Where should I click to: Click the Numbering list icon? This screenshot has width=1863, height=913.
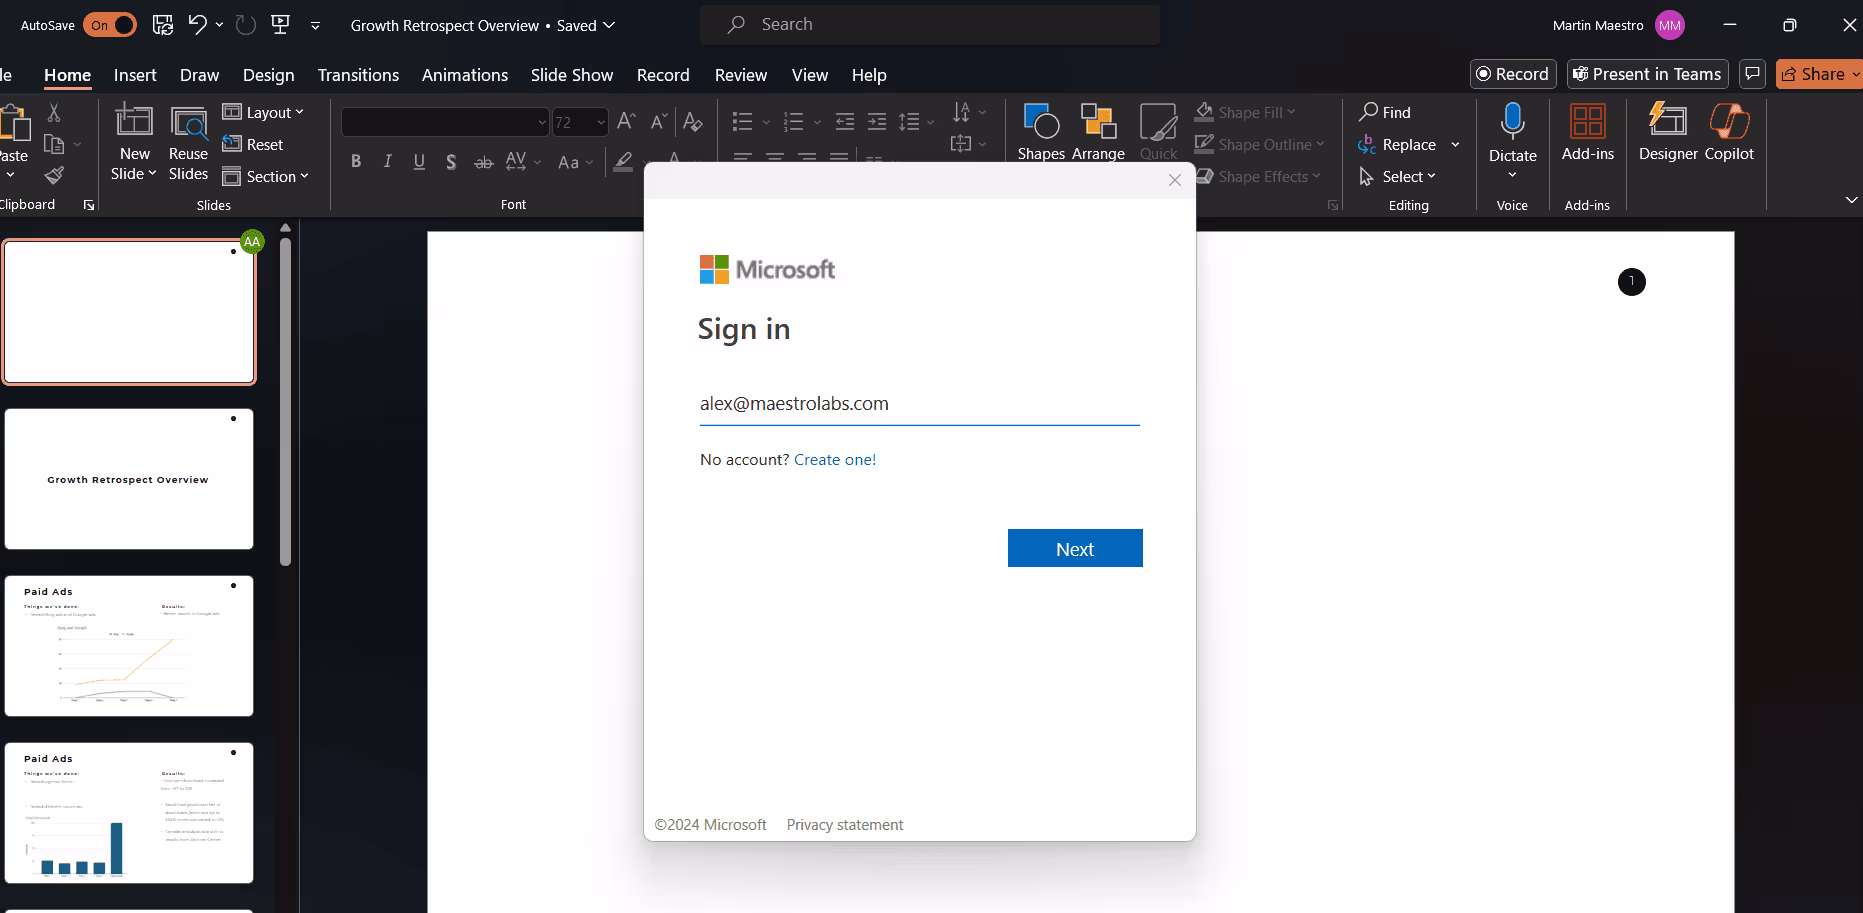click(793, 122)
